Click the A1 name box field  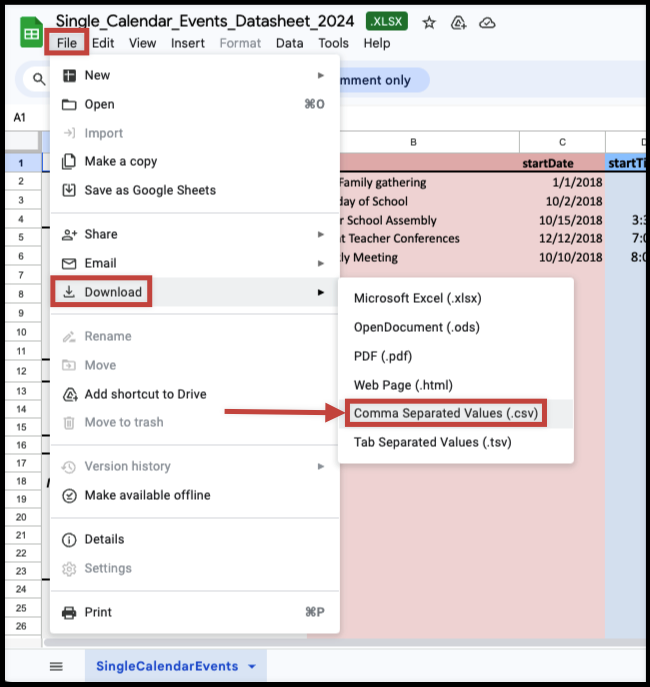pos(20,117)
